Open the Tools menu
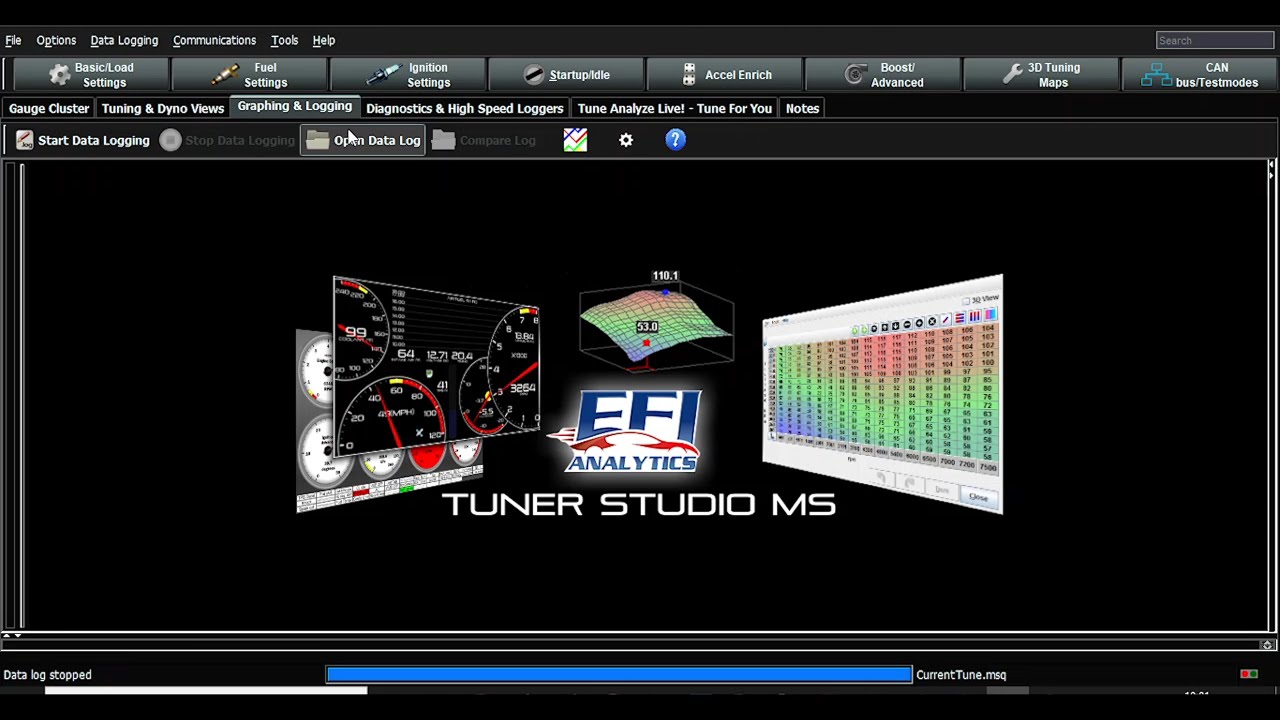Image resolution: width=1280 pixels, height=720 pixels. tap(284, 40)
